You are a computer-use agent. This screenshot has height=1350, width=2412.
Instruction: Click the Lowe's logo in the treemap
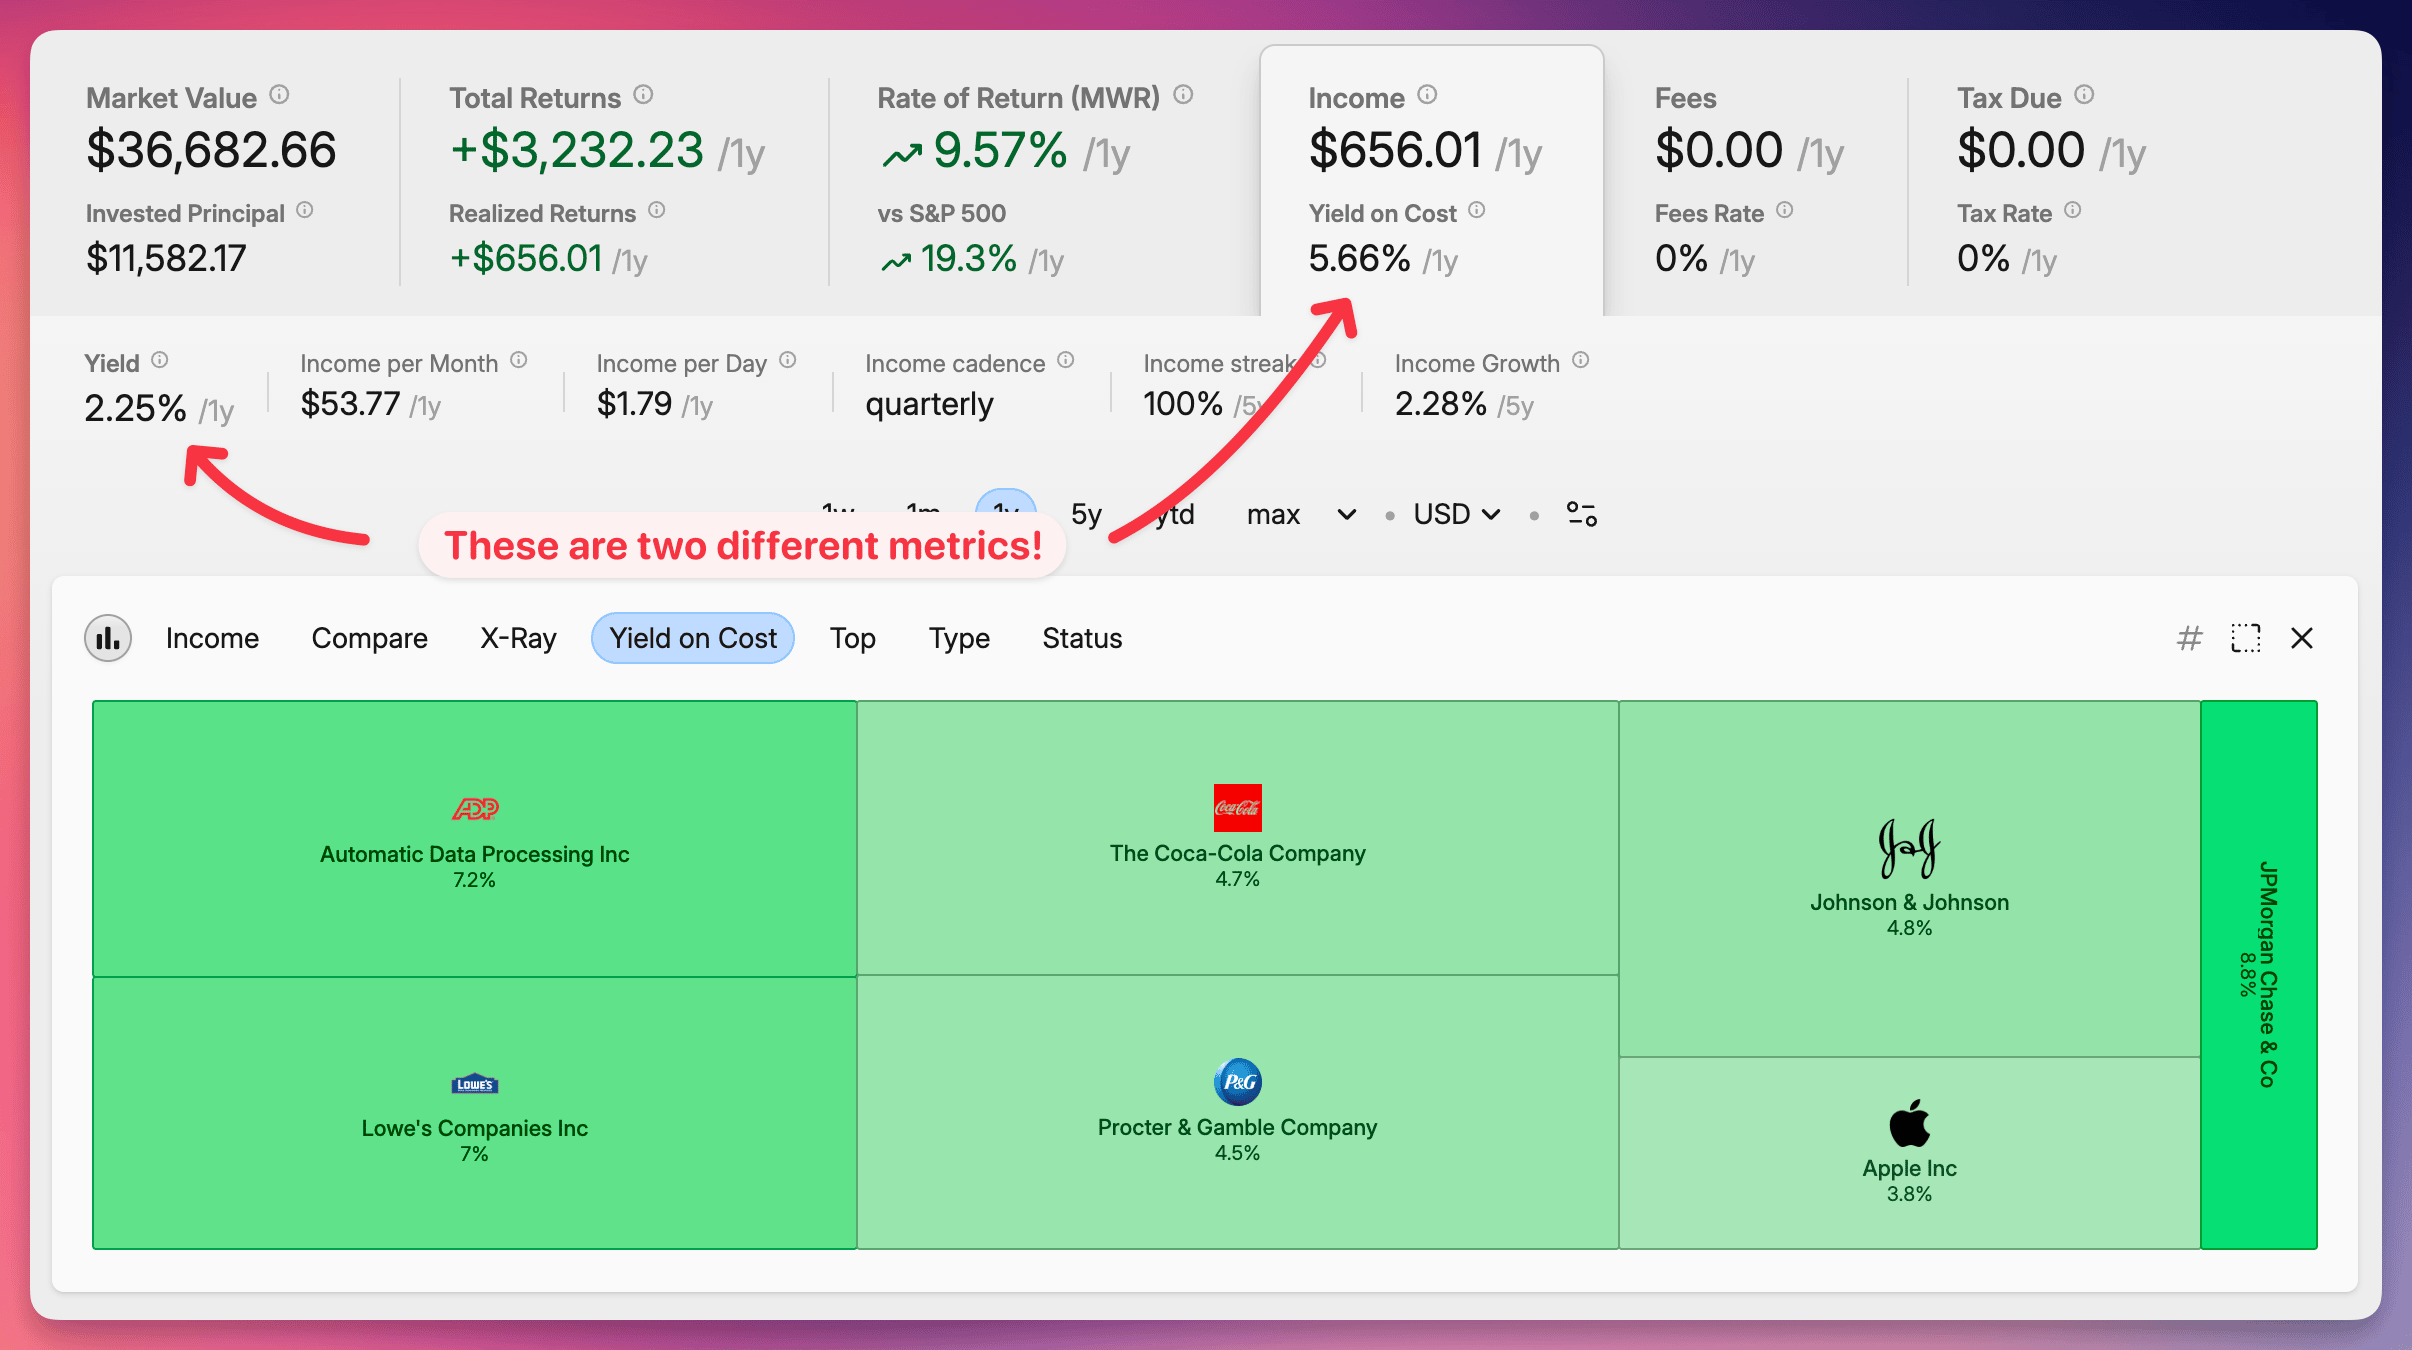[x=475, y=1084]
